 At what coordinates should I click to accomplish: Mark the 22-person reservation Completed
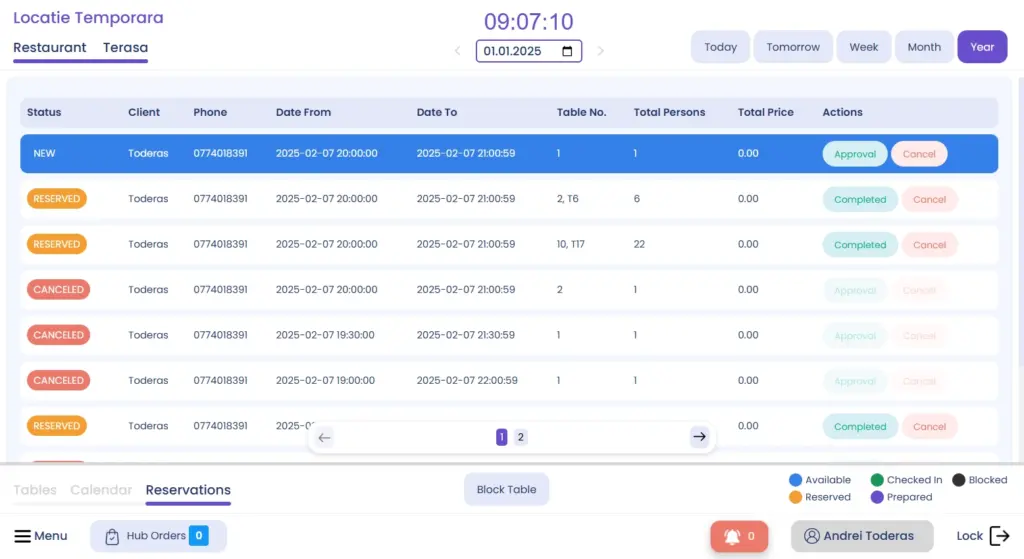click(x=859, y=245)
